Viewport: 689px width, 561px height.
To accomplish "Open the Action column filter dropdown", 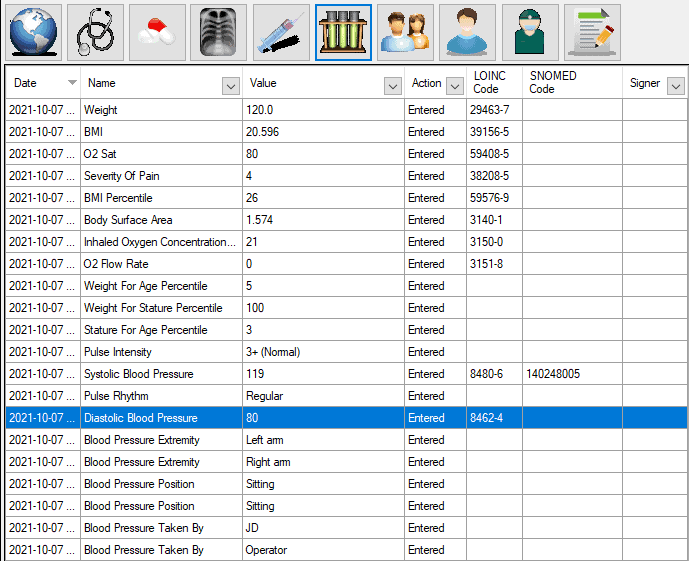I will click(455, 86).
